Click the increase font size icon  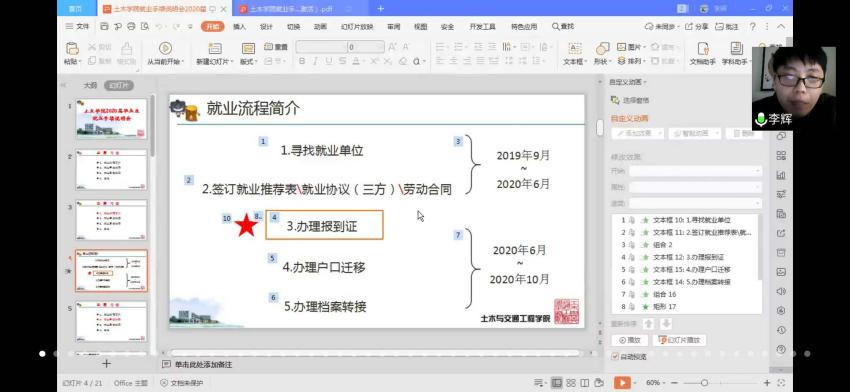click(393, 47)
